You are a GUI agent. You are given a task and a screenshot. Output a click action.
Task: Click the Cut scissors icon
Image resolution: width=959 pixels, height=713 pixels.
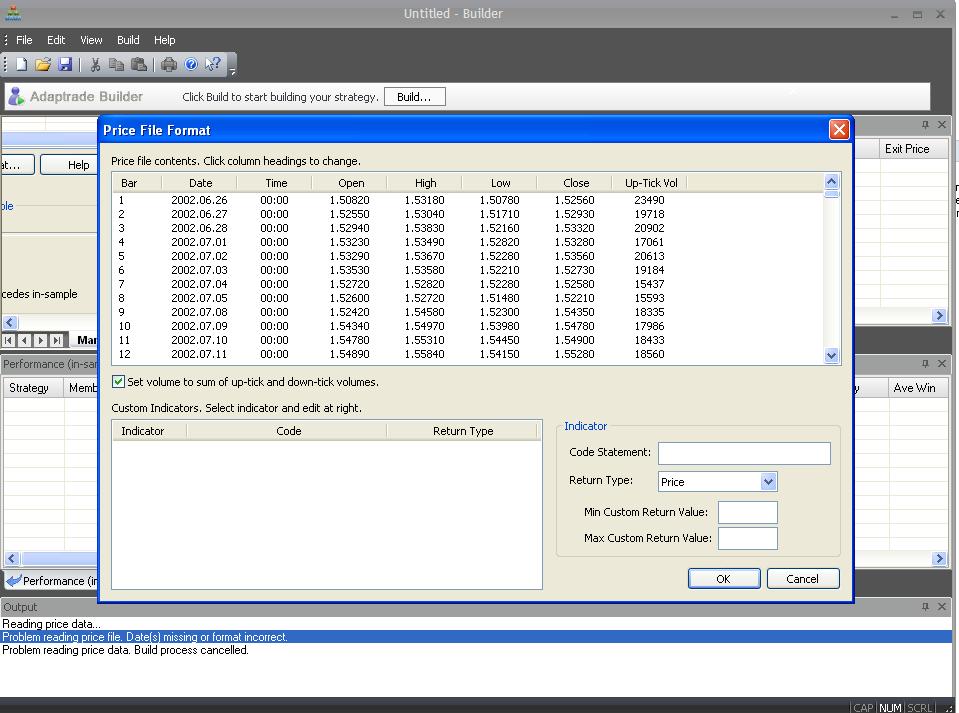point(95,65)
